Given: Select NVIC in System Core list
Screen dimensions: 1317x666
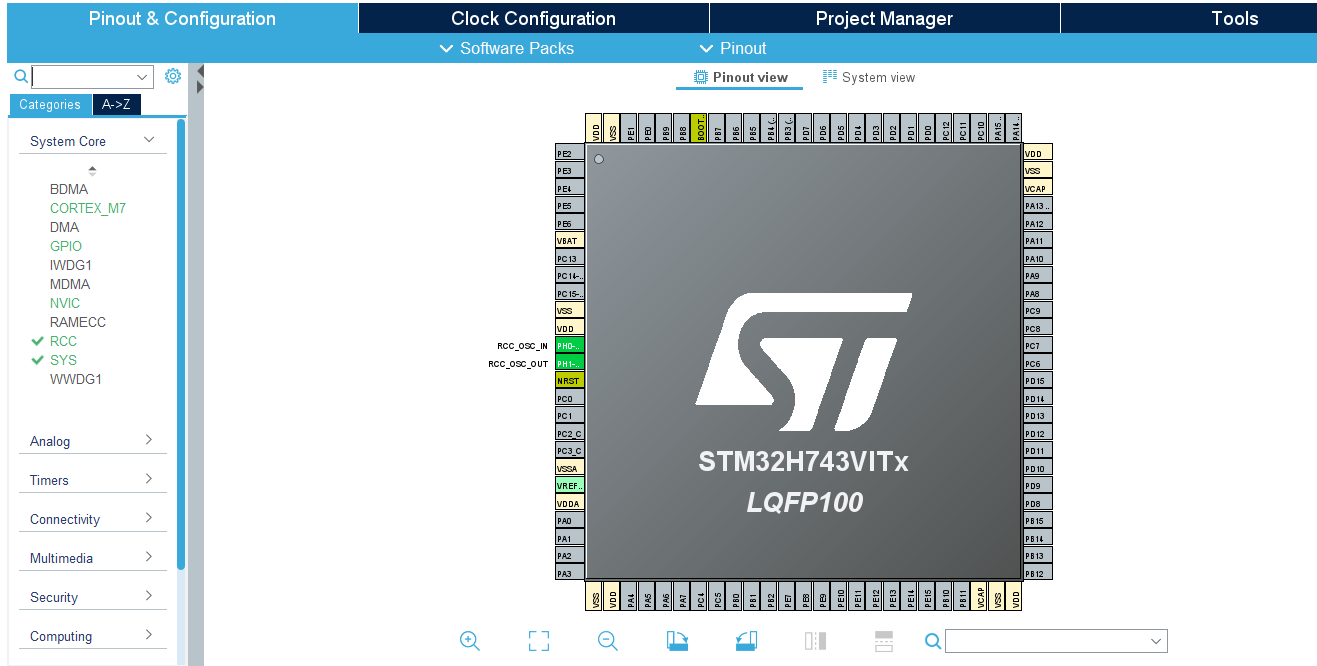Looking at the screenshot, I should tap(65, 303).
